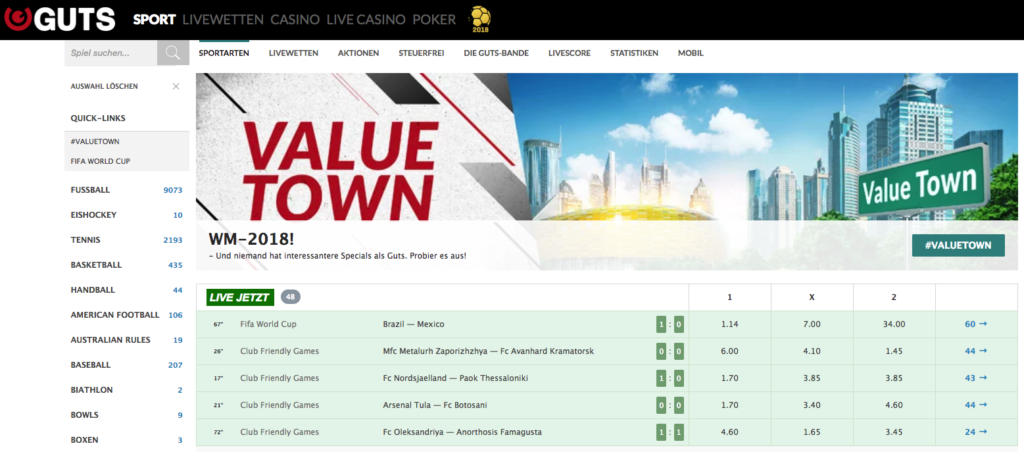Select odds 3.45 for Anorthosis Famagusta

(x=894, y=432)
